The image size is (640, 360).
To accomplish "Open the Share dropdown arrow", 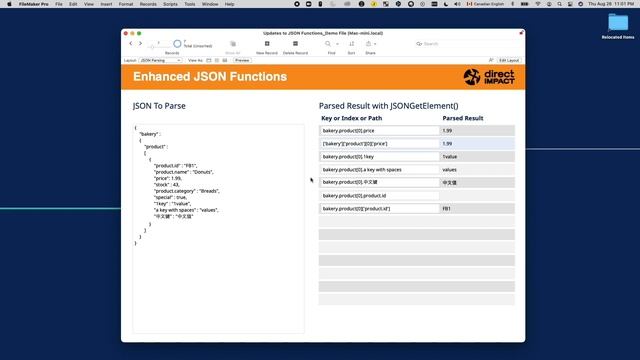I will point(375,44).
